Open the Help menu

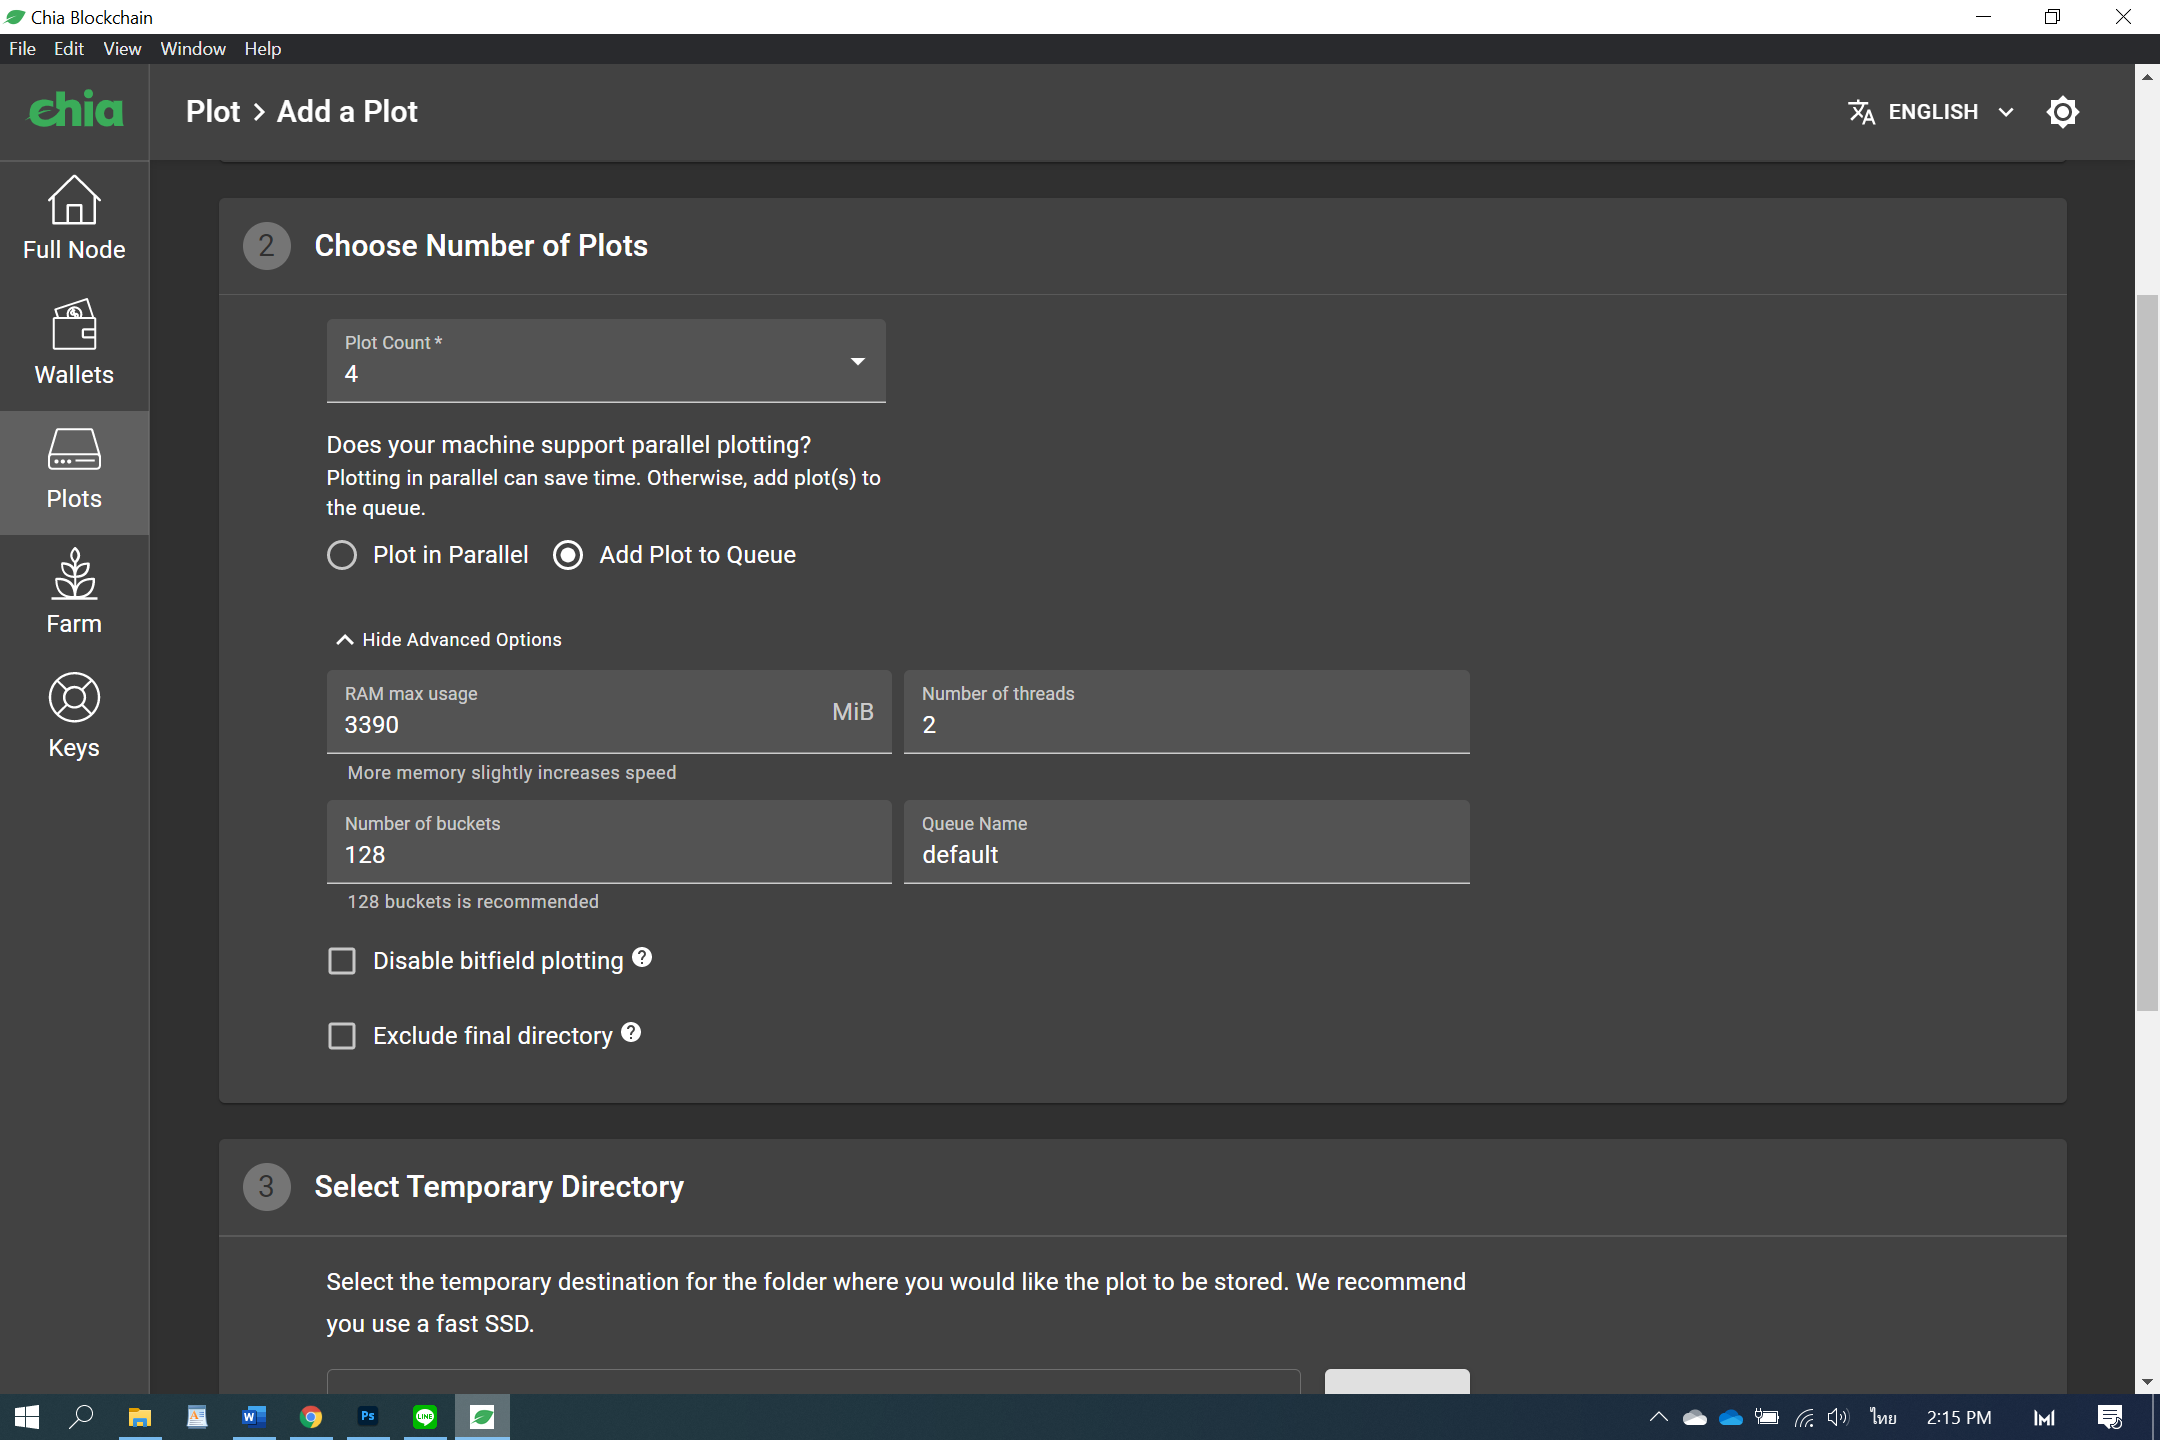coord(263,48)
